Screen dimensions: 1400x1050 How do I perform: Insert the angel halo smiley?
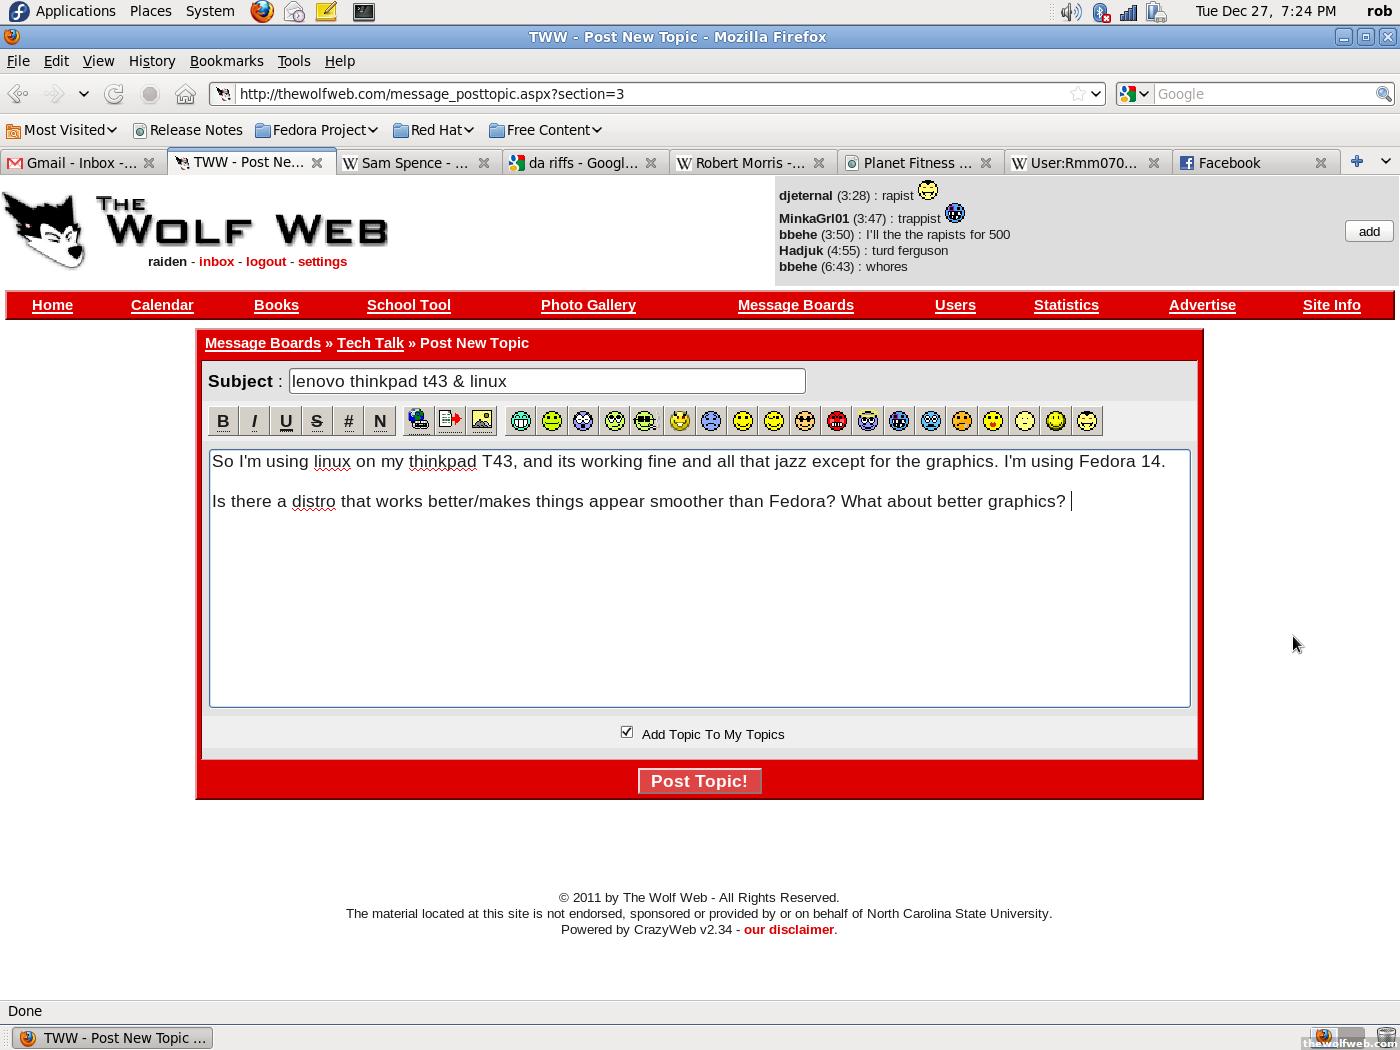click(x=868, y=421)
